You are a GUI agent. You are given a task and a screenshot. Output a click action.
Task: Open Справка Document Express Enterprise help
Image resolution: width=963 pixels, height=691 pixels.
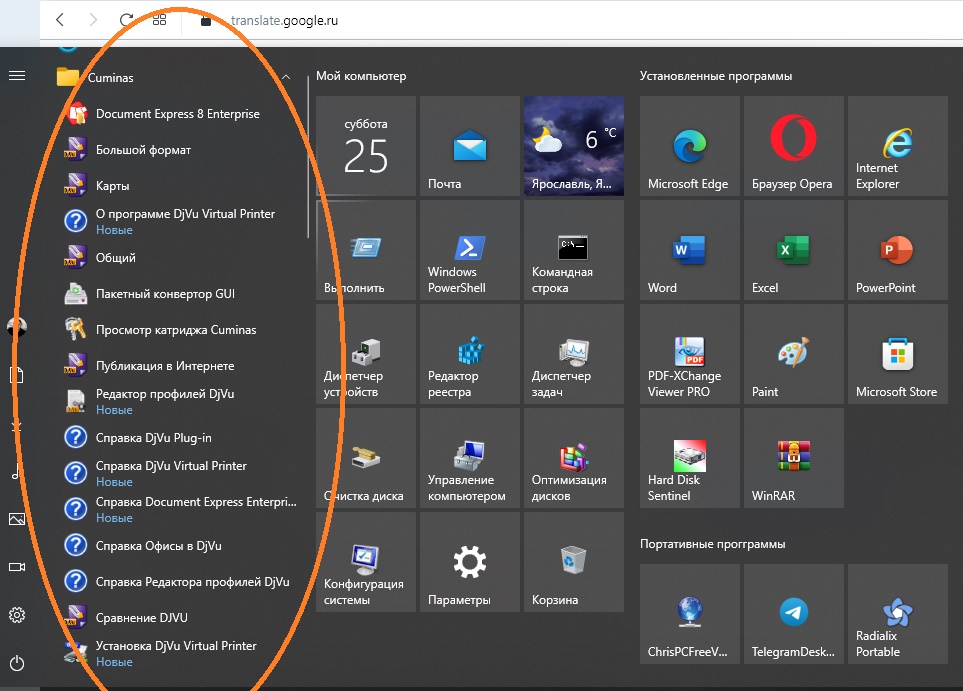[x=178, y=509]
